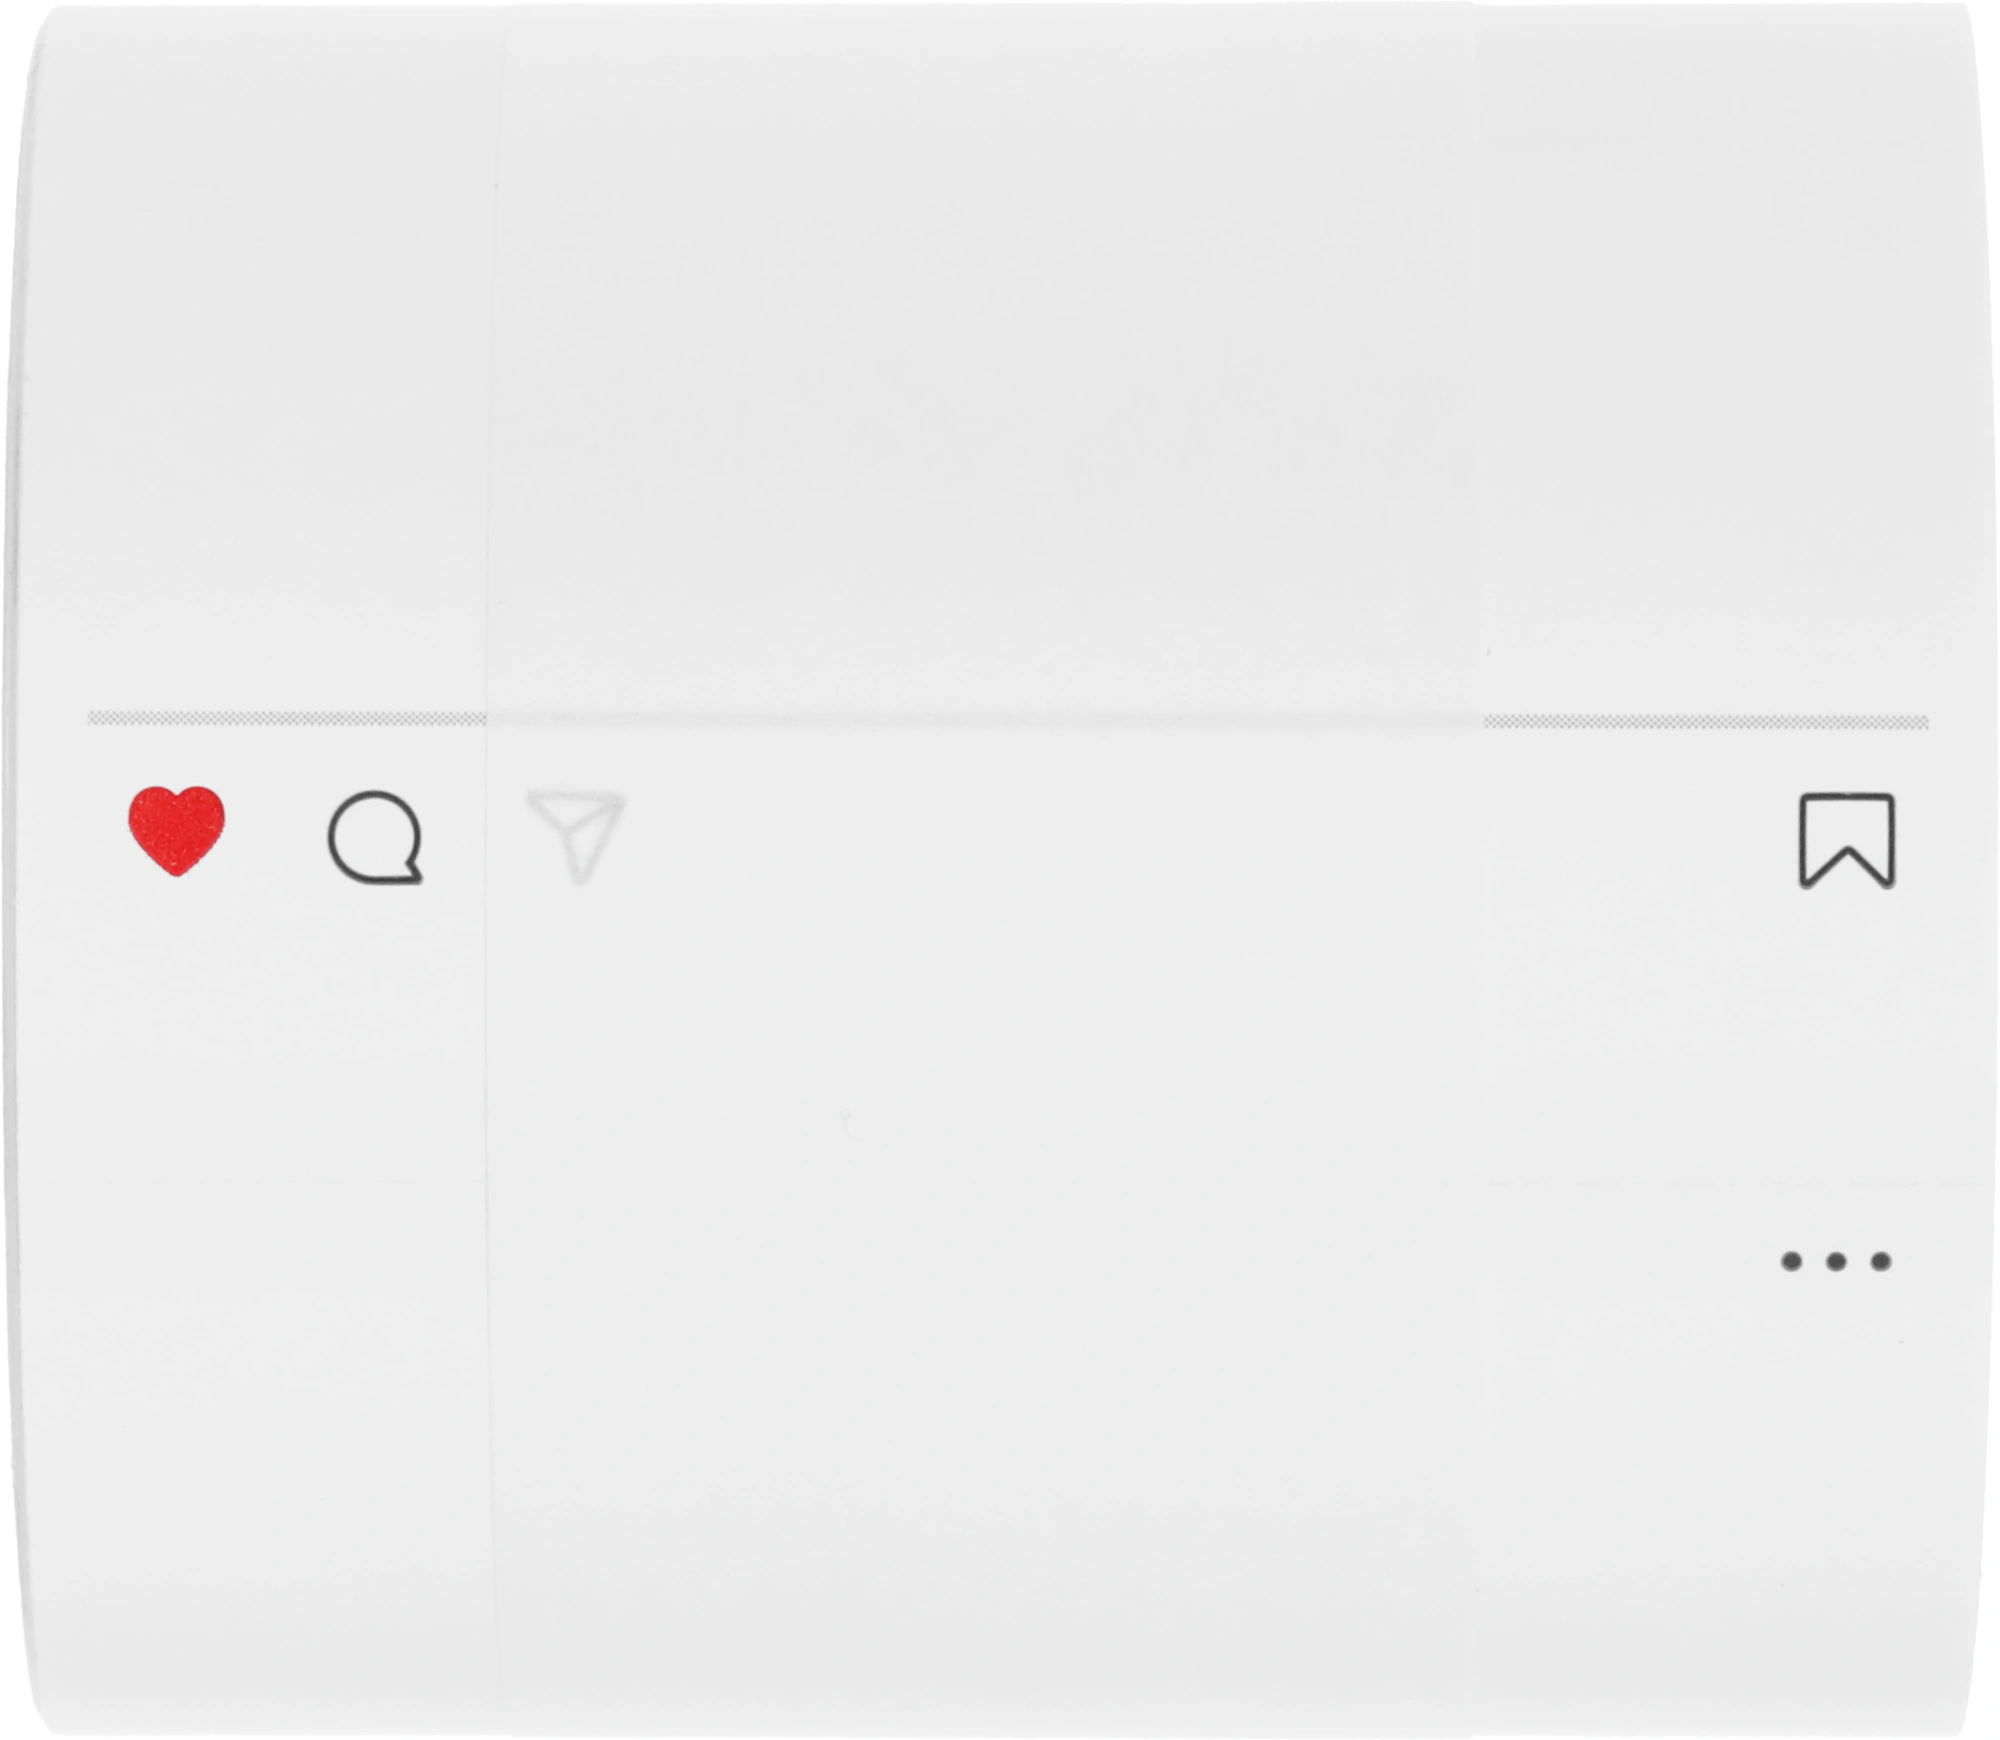Toggle the filled red heart off
The width and height of the screenshot is (2000, 1740).
pyautogui.click(x=176, y=831)
